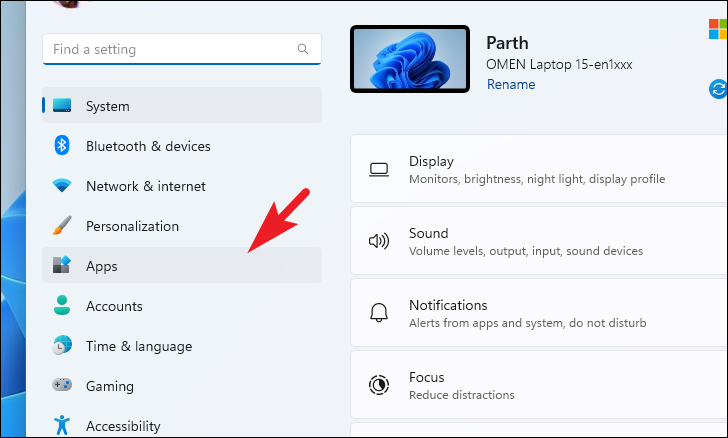Image resolution: width=728 pixels, height=438 pixels.
Task: Click the Personalization paintbrush icon
Action: [x=62, y=225]
